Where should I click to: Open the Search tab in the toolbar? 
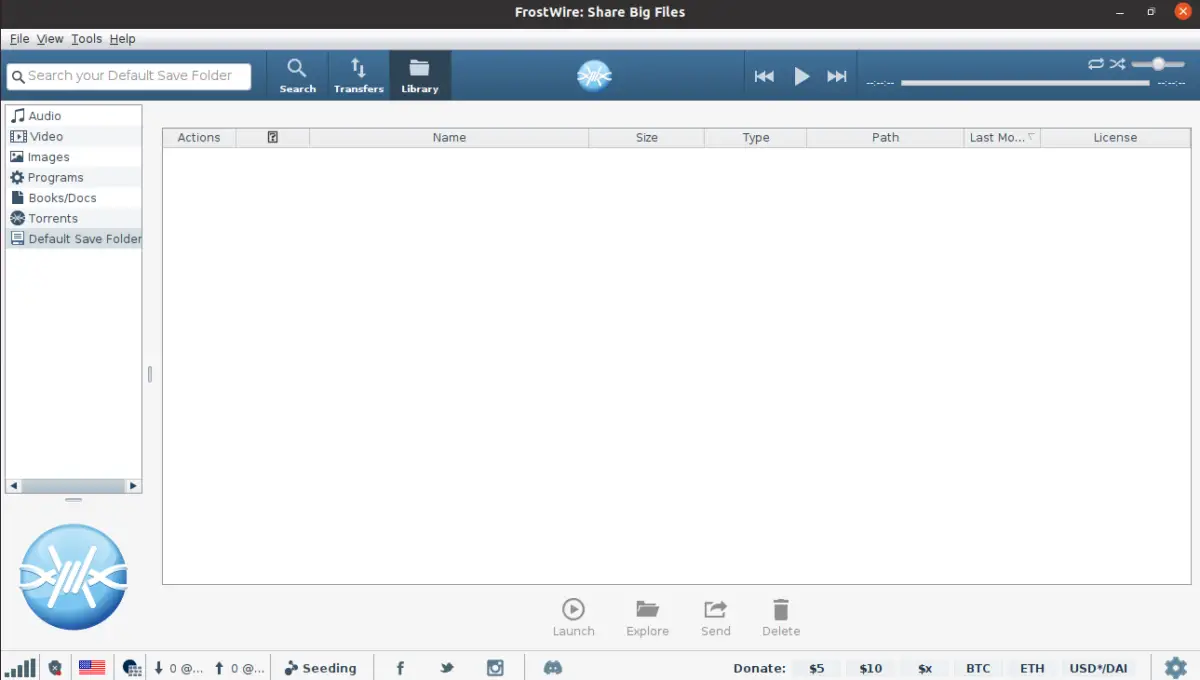coord(297,76)
